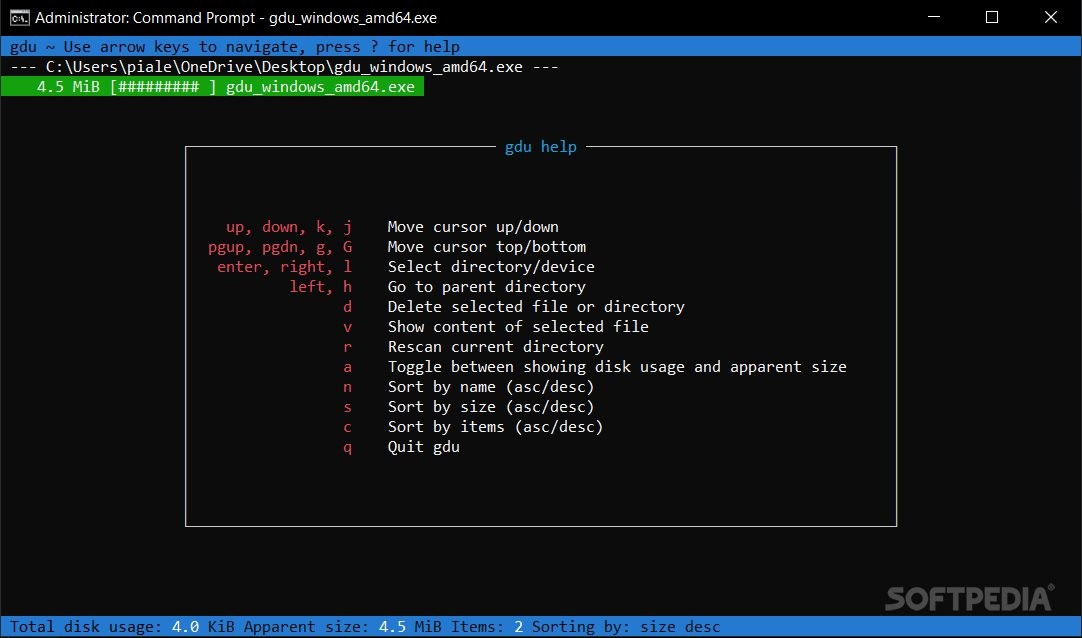This screenshot has height=638, width=1082.
Task: Click 'Rescan current directory' description
Action: pos(495,347)
